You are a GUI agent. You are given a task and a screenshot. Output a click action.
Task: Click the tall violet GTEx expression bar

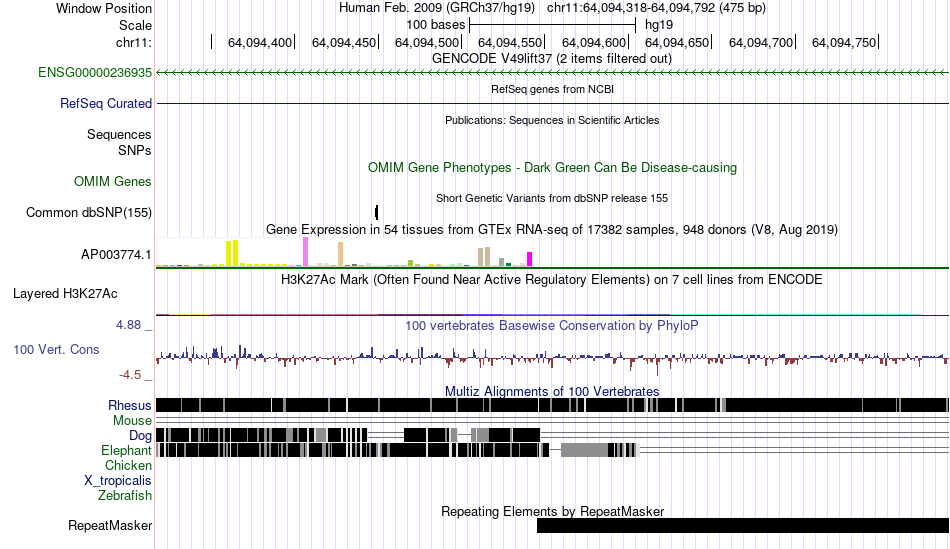tap(305, 251)
